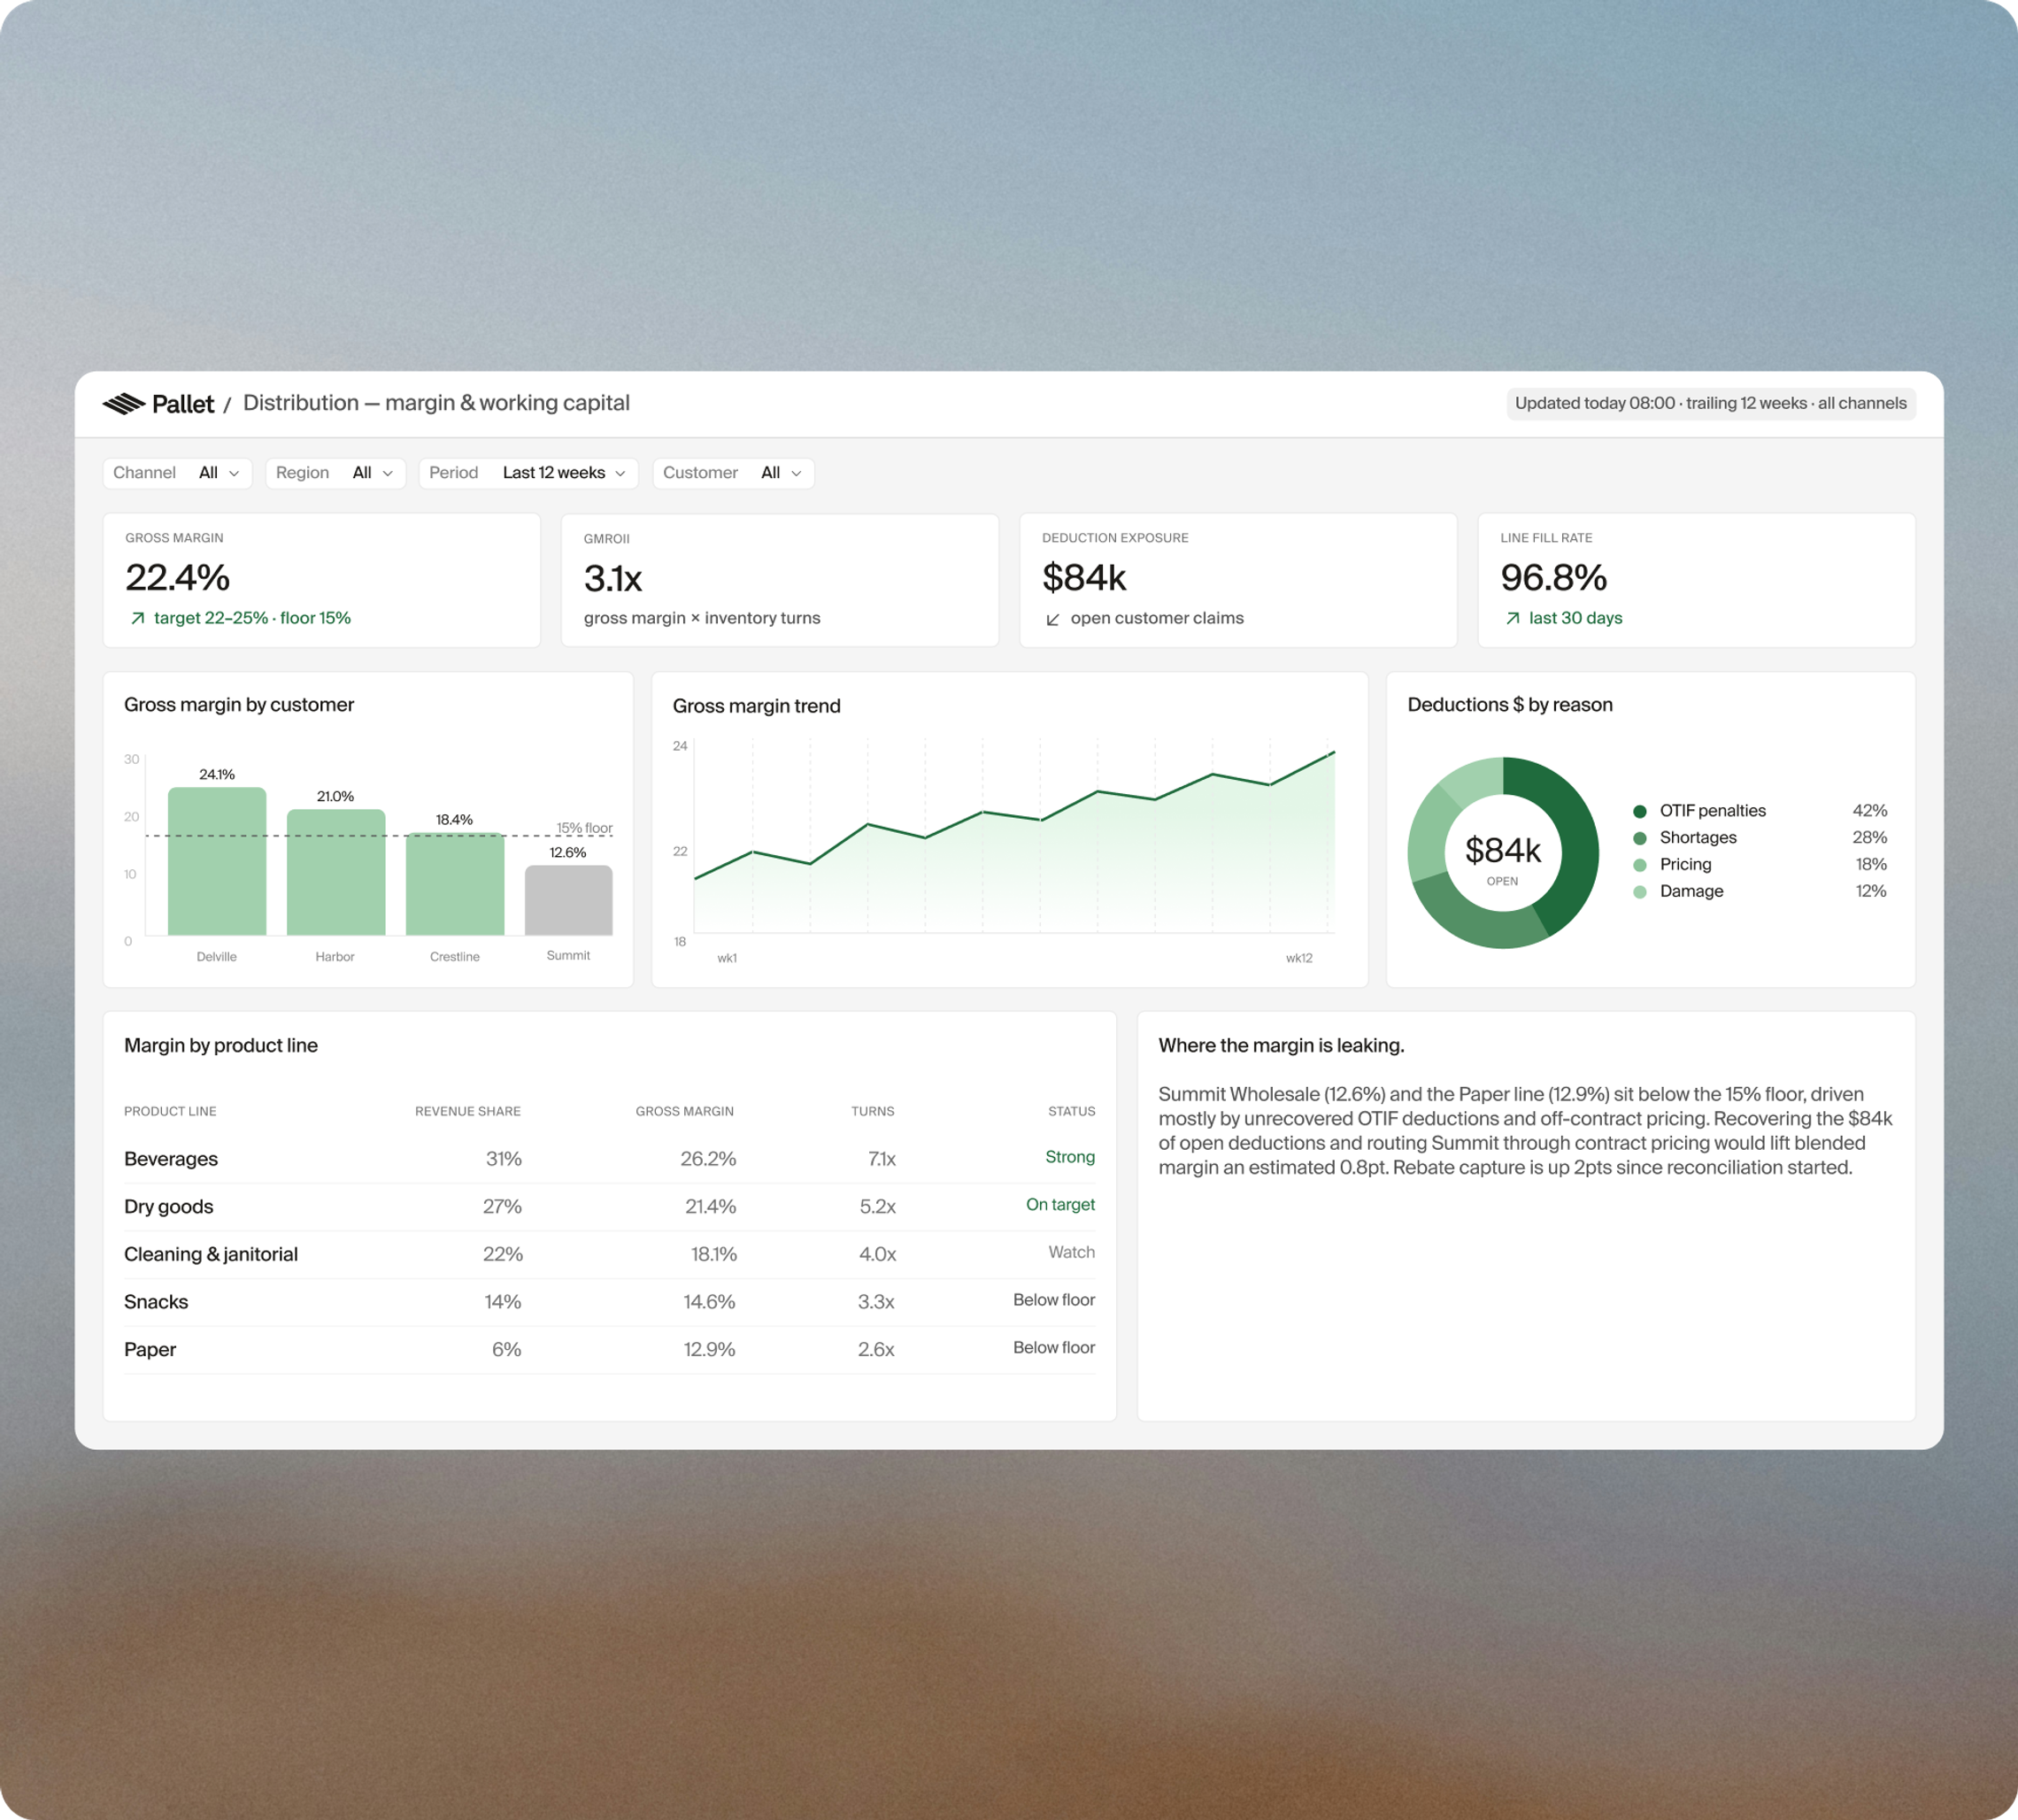Click the Pallet brand name
2018x1820 pixels.
coord(183,404)
